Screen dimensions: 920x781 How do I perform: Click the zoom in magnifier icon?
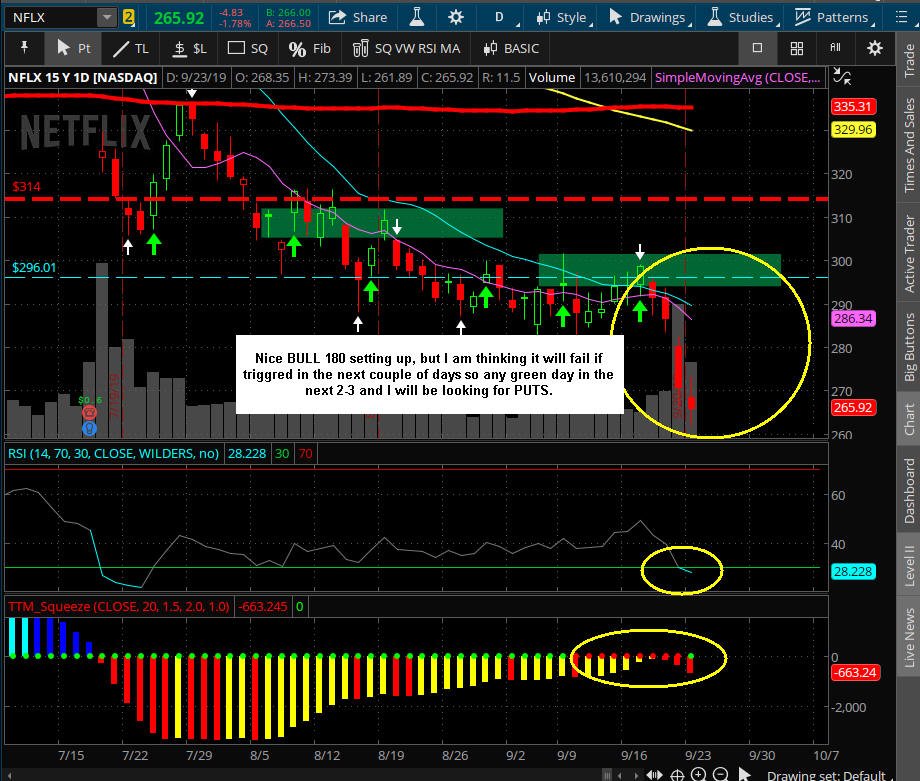pos(698,775)
